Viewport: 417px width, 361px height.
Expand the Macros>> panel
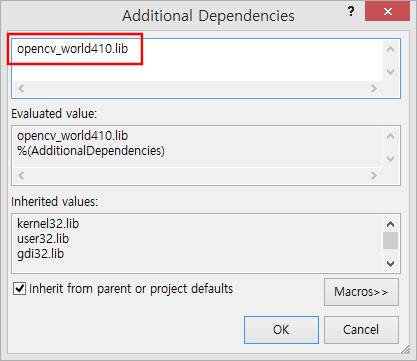[361, 292]
